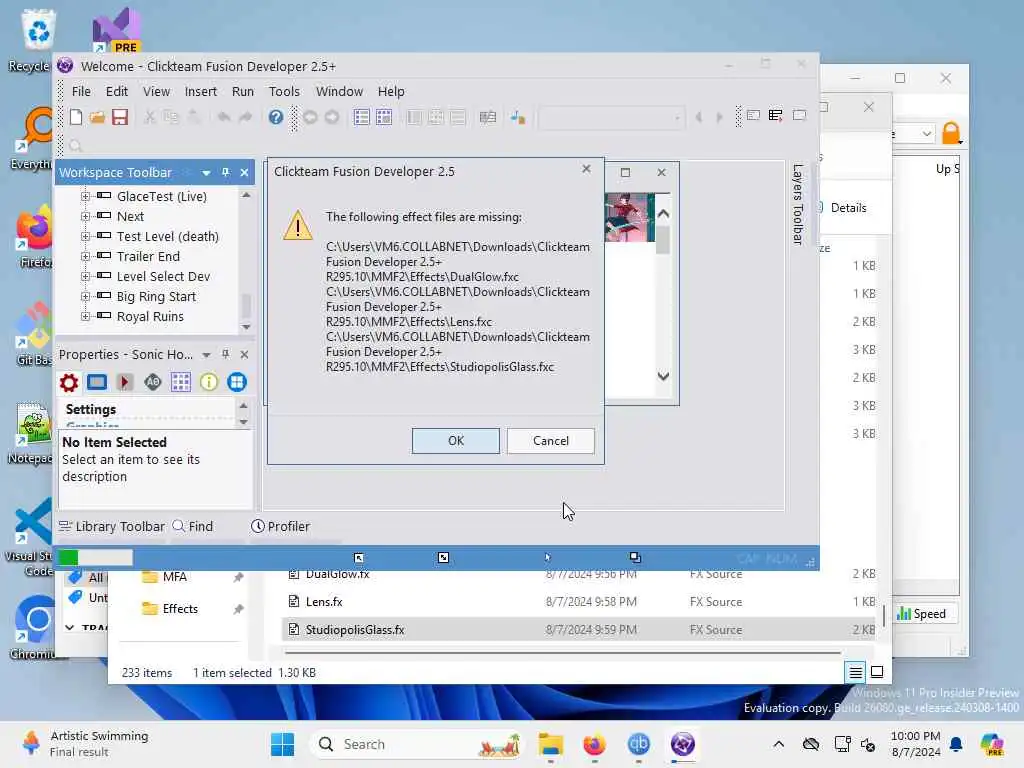
Task: Switch to the Profiler tab
Action: coord(280,526)
